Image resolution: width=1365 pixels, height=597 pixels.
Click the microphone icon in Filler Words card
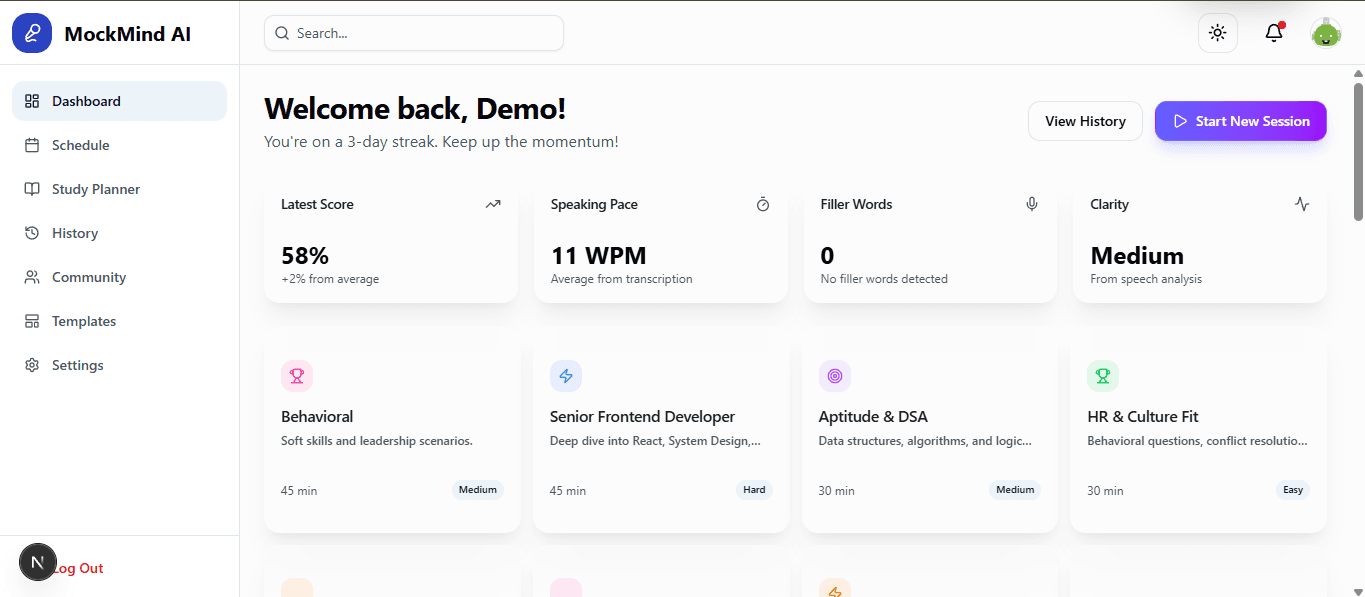click(x=1032, y=204)
